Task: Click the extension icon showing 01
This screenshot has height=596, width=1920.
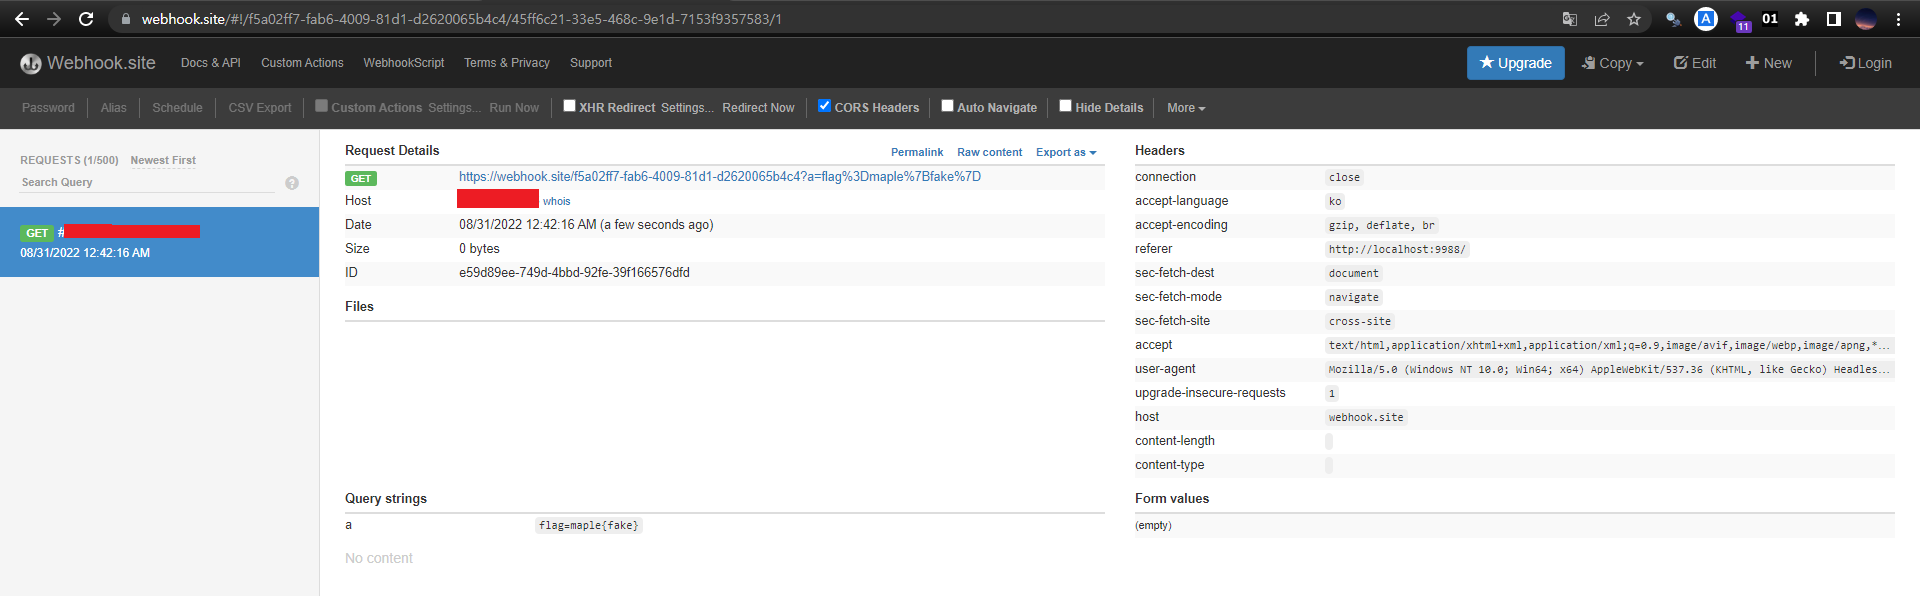Action: [x=1770, y=19]
